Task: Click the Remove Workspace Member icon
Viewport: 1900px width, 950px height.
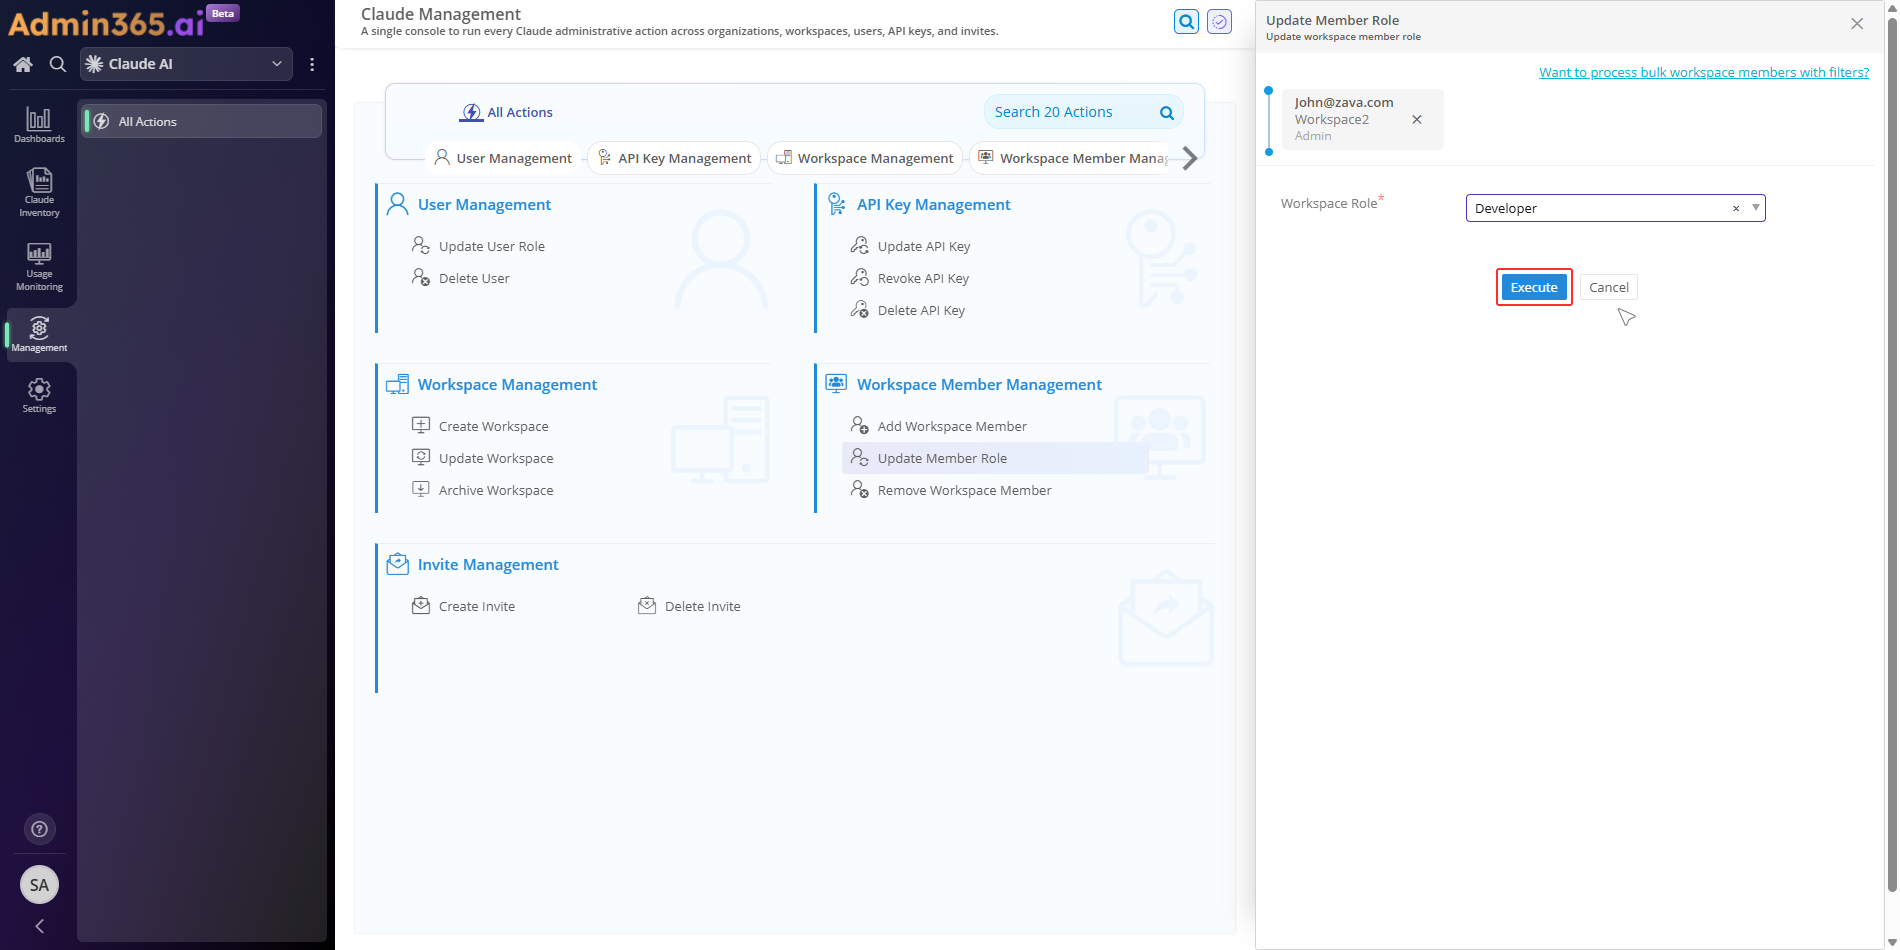Action: (x=859, y=489)
